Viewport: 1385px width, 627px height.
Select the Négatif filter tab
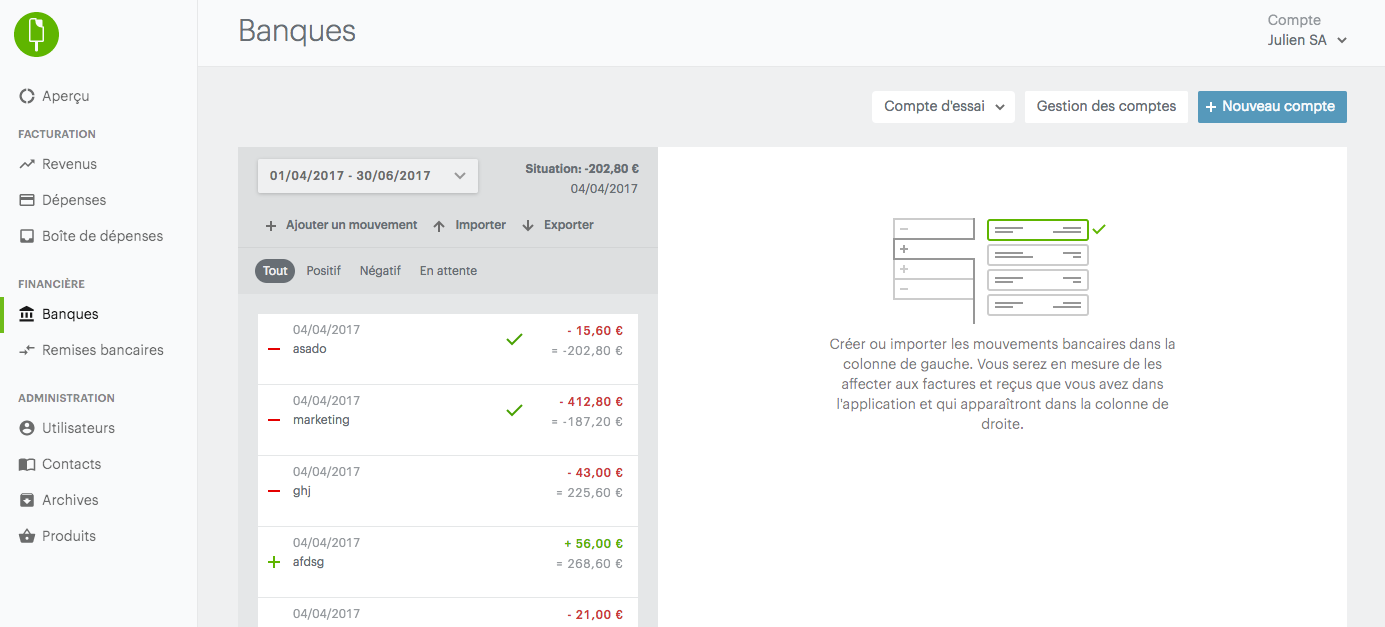380,271
